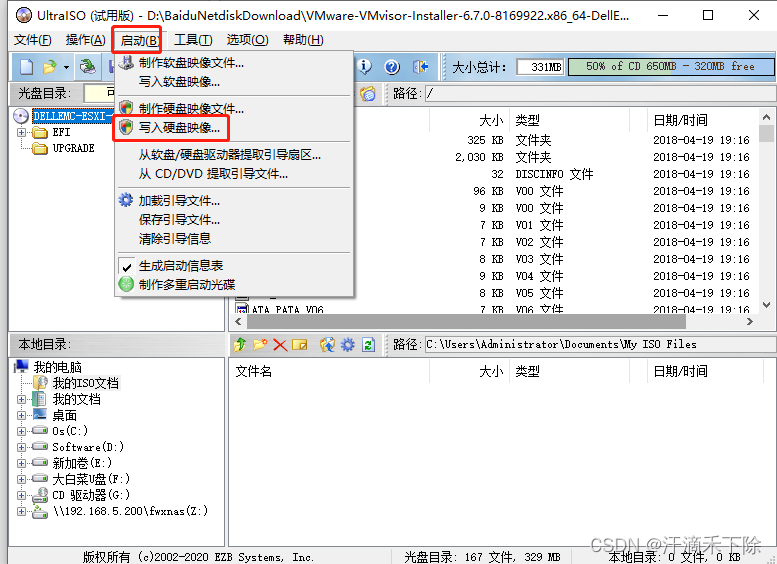This screenshot has width=777, height=564.
Task: Open the 帮助(H) menu
Action: (x=303, y=40)
